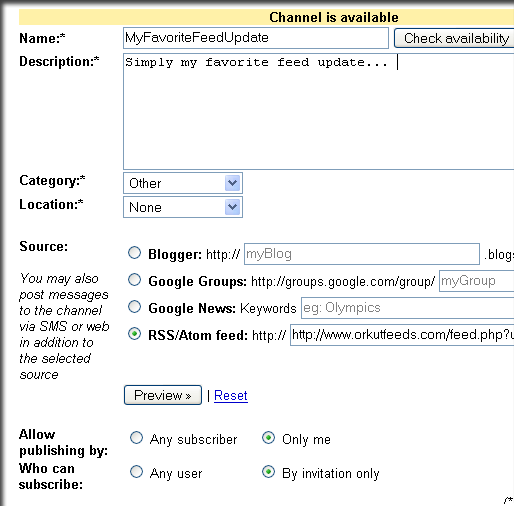Choose Only me for publishing
Screen dimensions: 514x506
point(268,438)
